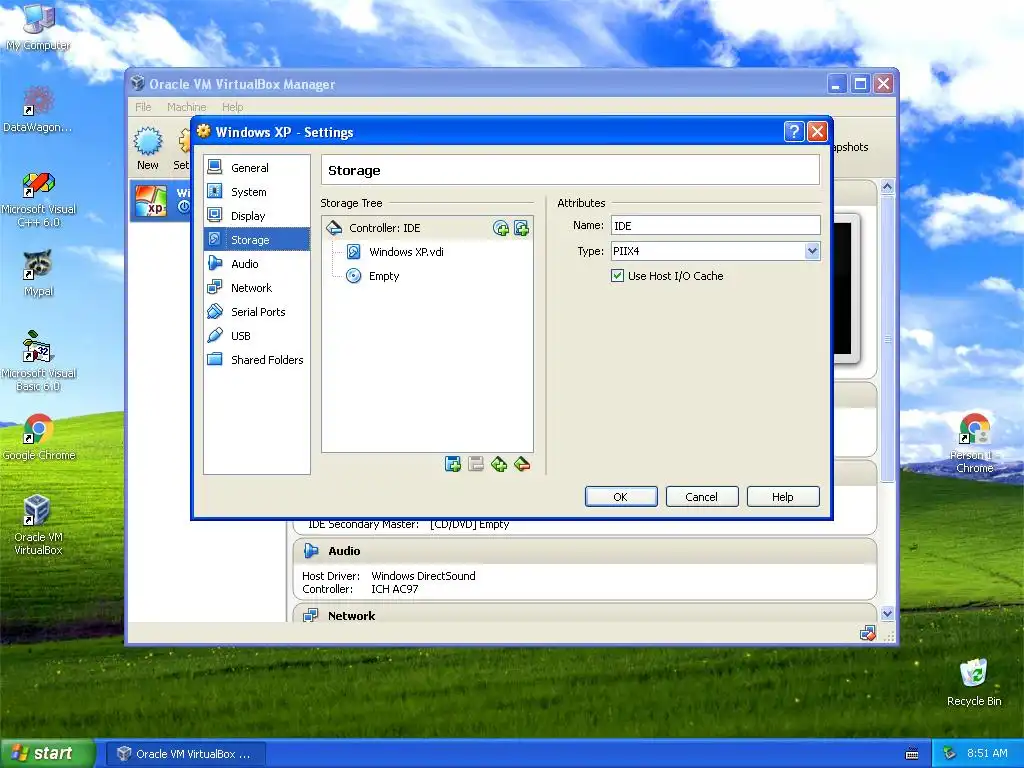Confirm settings with OK button
Viewport: 1024px width, 768px height.
(620, 497)
